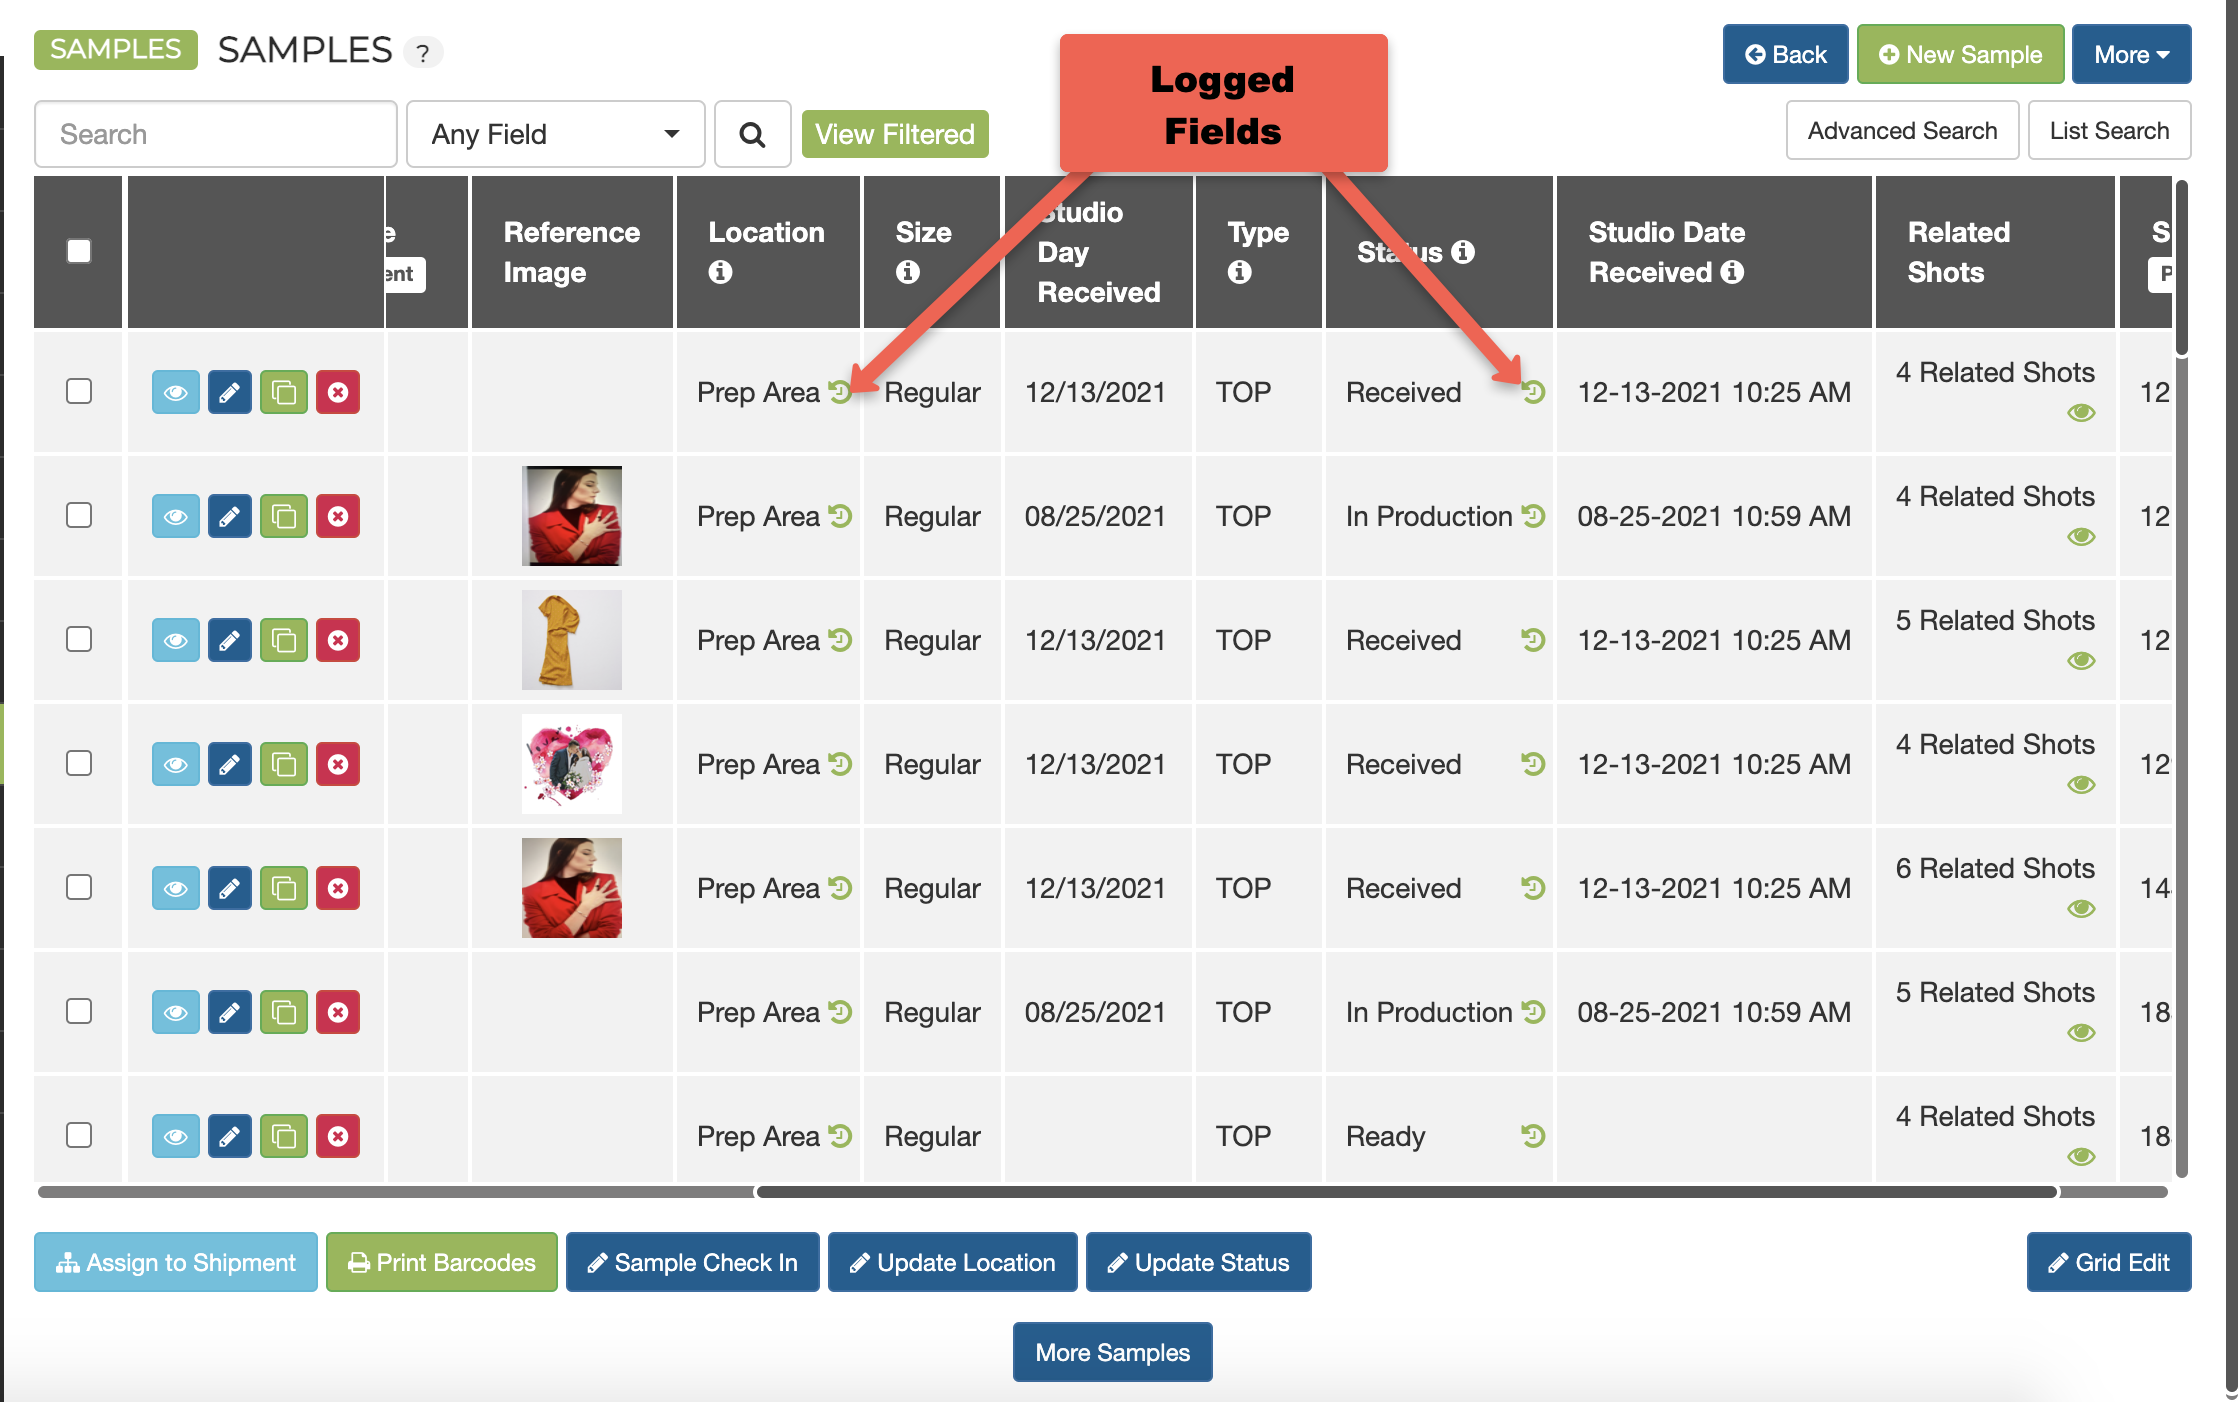
Task: Click the SAMPLES help question mark icon
Action: [x=423, y=53]
